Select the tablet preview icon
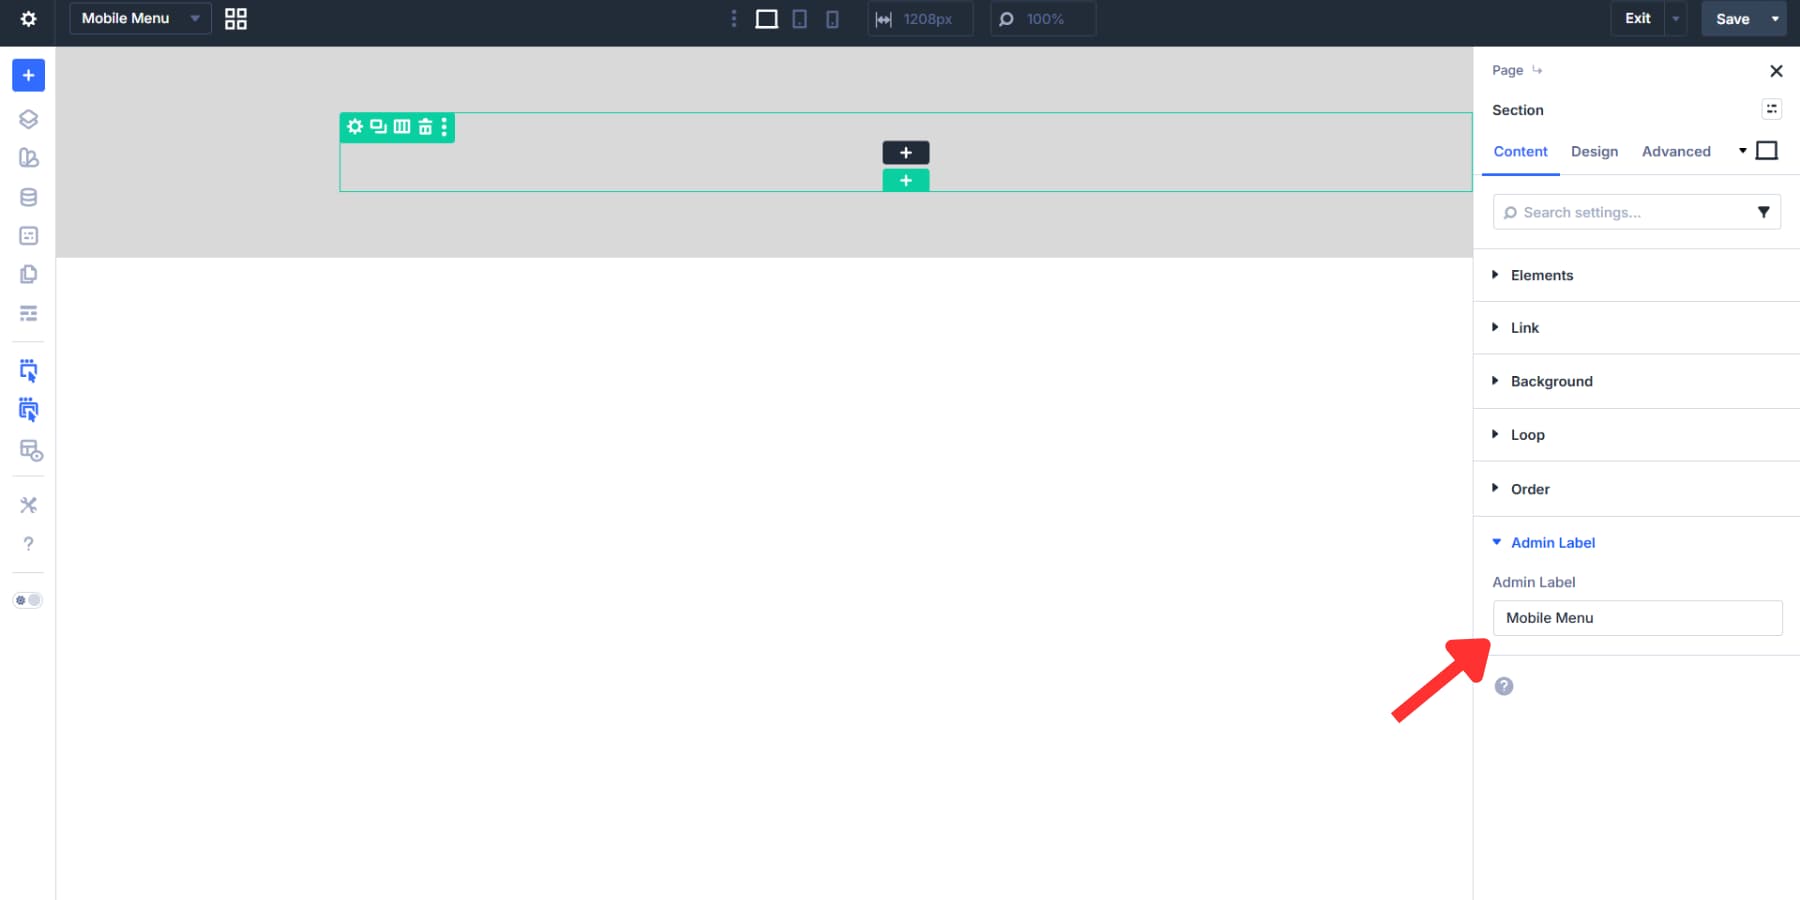This screenshot has height=900, width=1800. coord(799,18)
